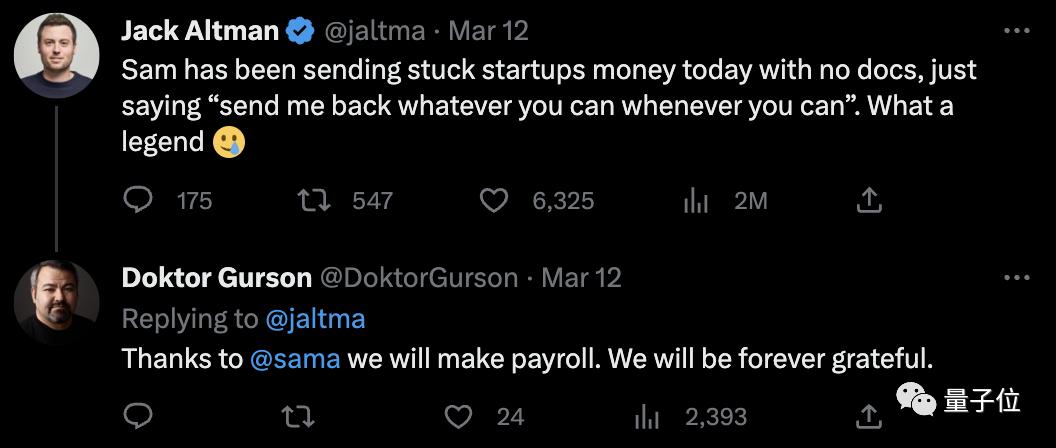View analytics on Jack Altman's tweet

point(695,201)
